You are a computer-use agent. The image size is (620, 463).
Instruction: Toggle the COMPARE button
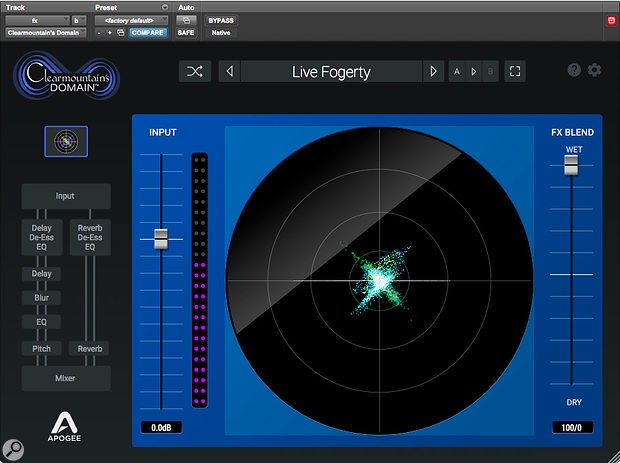coord(148,33)
